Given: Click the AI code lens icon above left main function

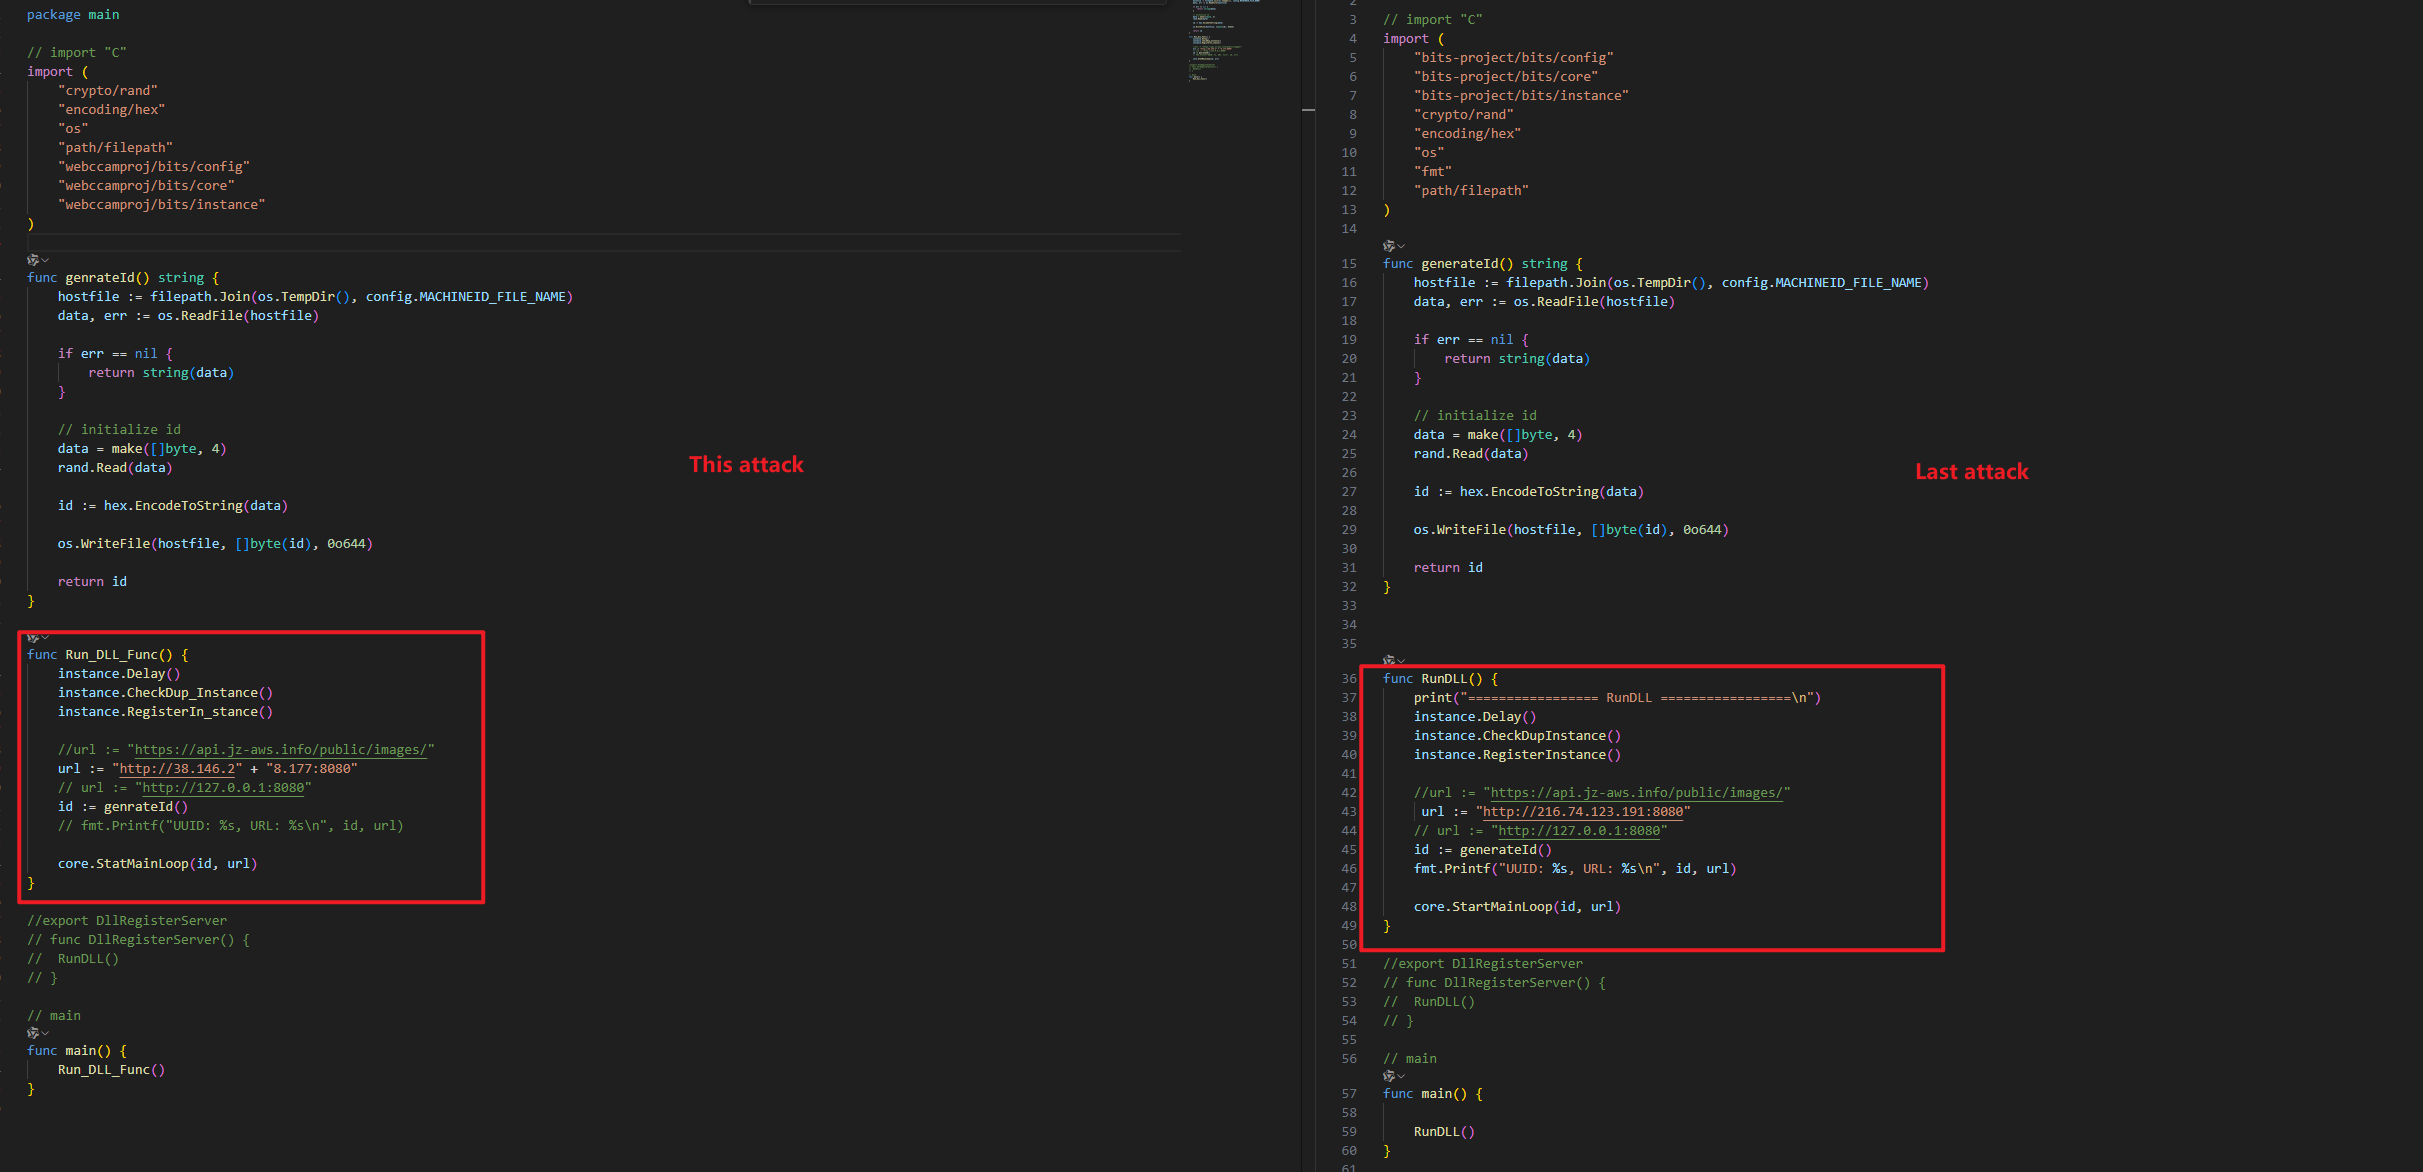Looking at the screenshot, I should (x=33, y=1033).
